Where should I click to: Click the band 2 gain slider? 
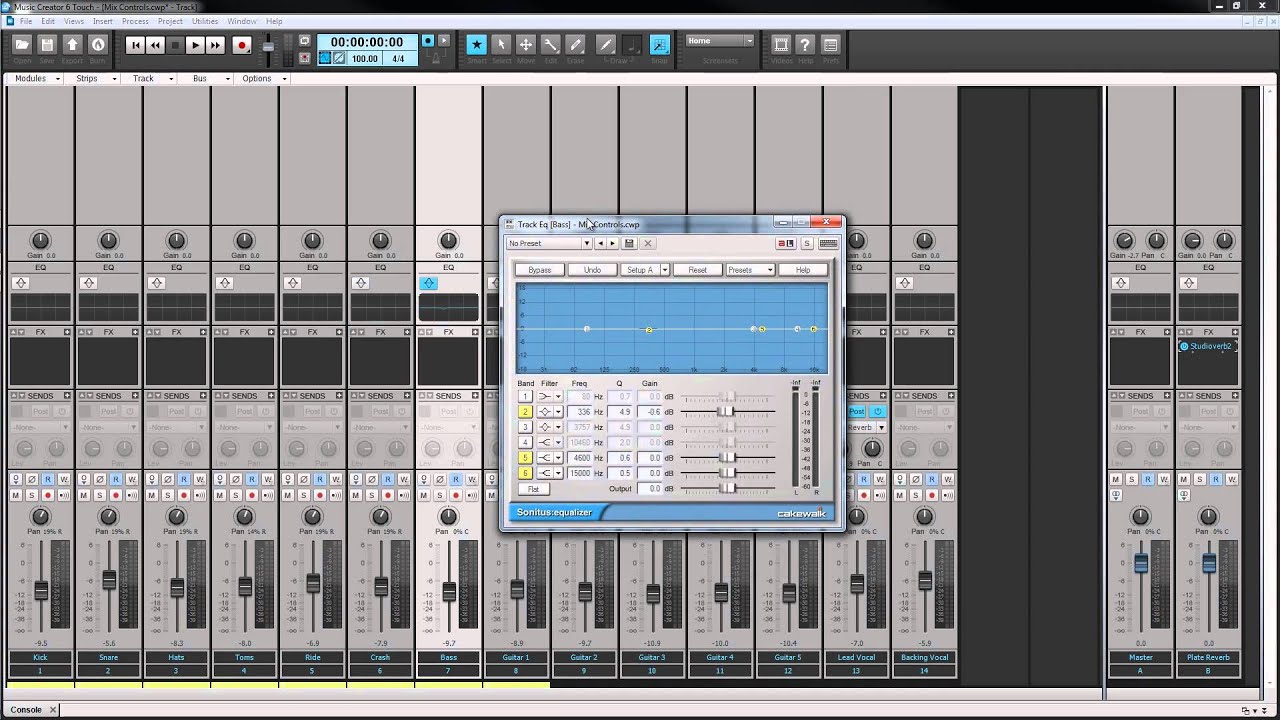click(x=727, y=412)
